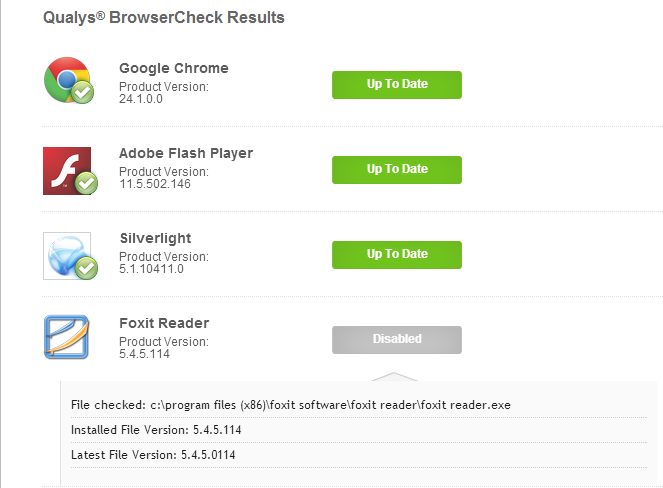Click the Installed File Version line
The height and width of the screenshot is (488, 663).
click(156, 430)
